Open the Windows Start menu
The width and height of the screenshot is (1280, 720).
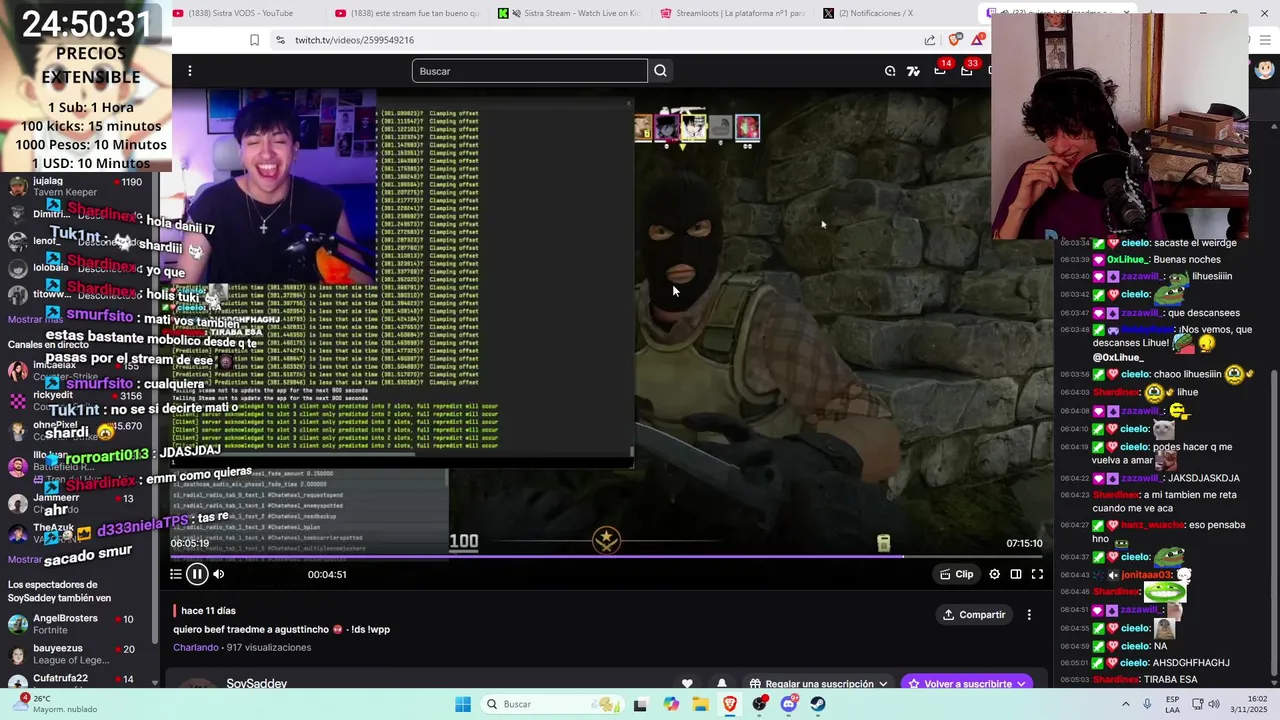coord(463,704)
